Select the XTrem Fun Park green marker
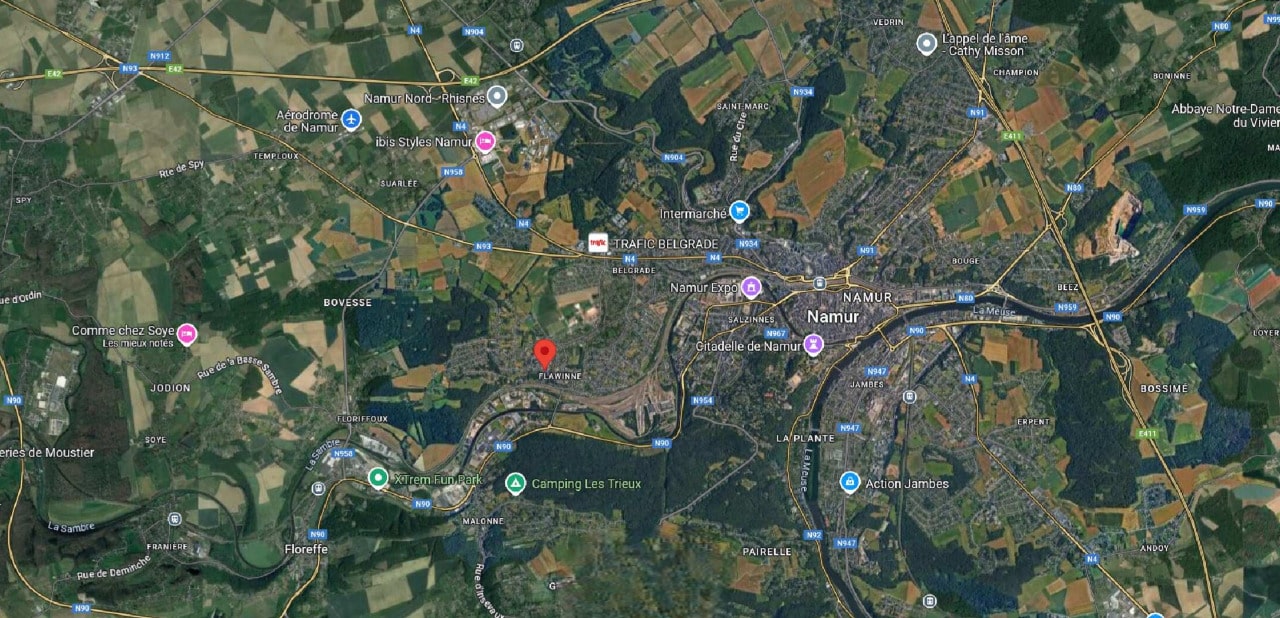This screenshot has width=1280, height=618. [x=378, y=478]
